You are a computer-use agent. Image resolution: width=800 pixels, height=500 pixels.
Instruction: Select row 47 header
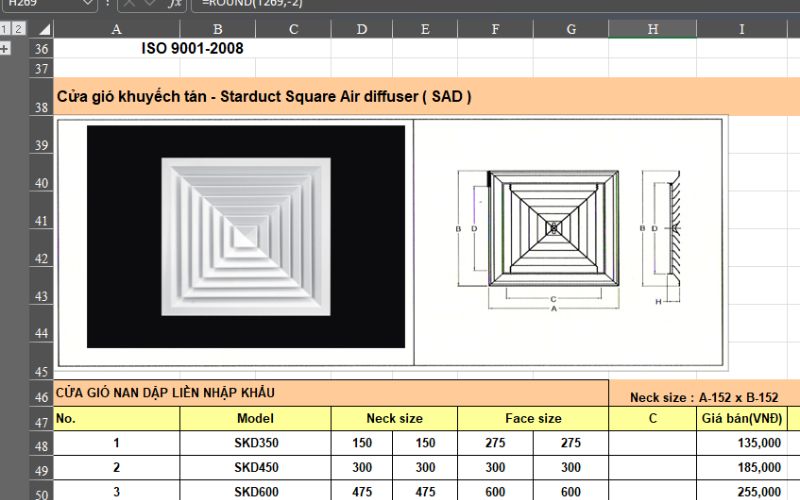pyautogui.click(x=41, y=419)
